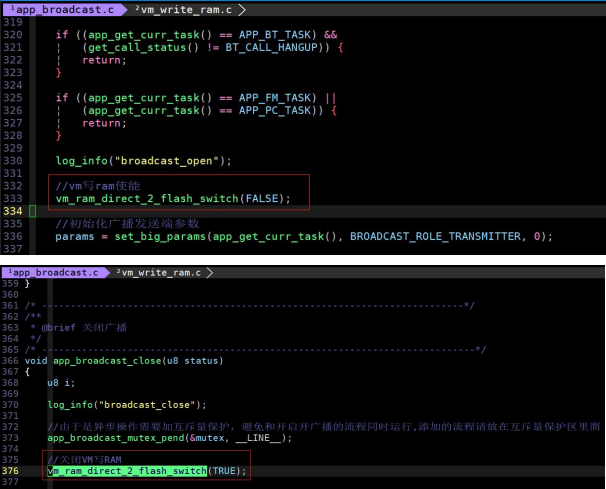Click APP_FM_TASK constant
This screenshot has height=489, width=606.
point(275,98)
